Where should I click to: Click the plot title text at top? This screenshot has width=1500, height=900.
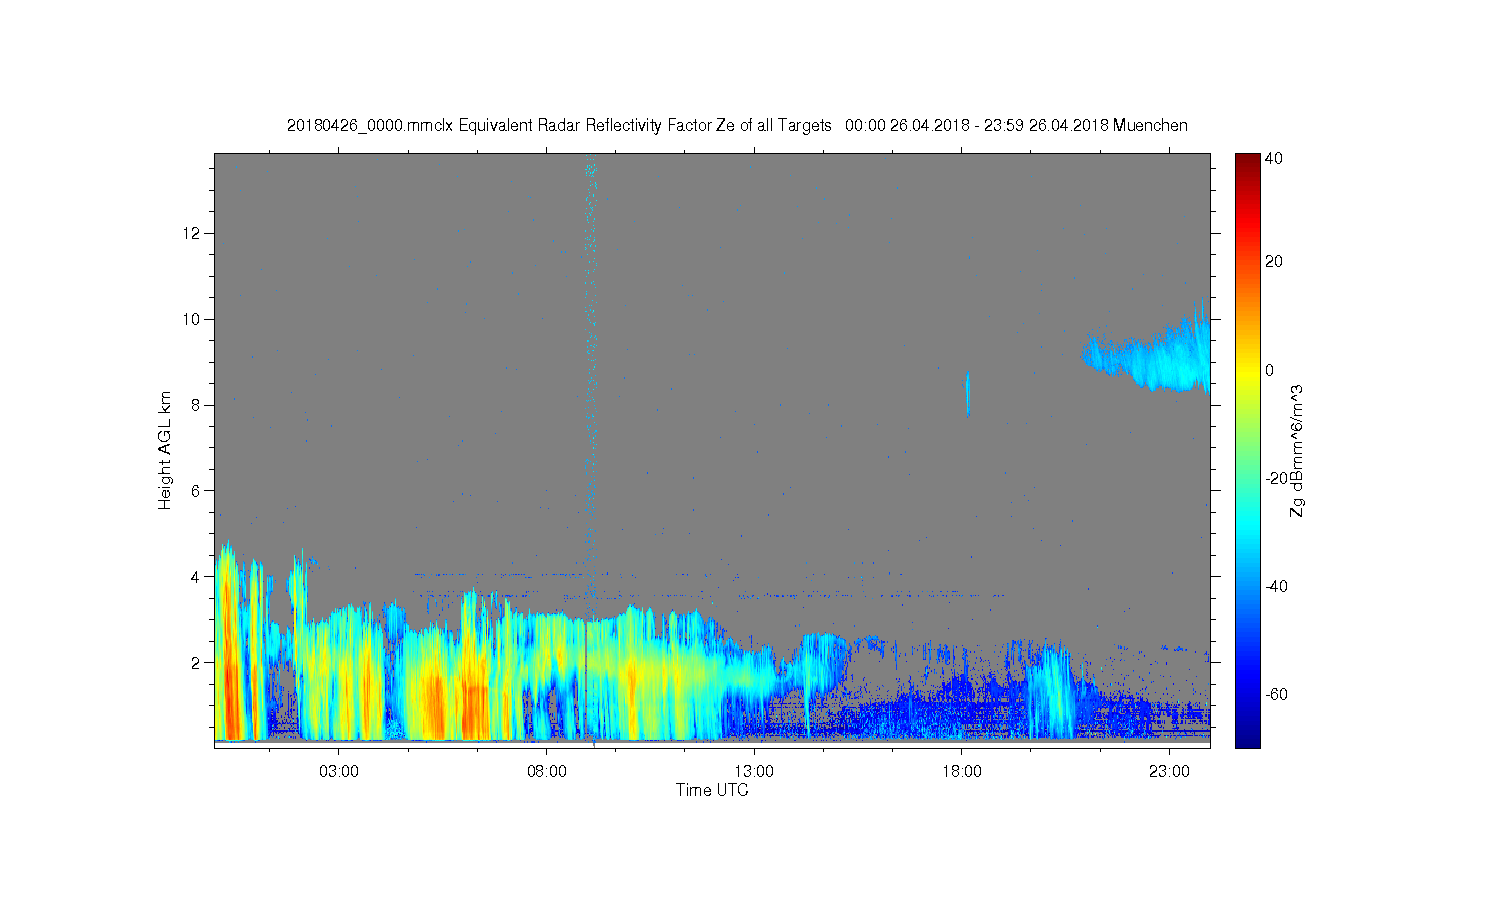(737, 125)
